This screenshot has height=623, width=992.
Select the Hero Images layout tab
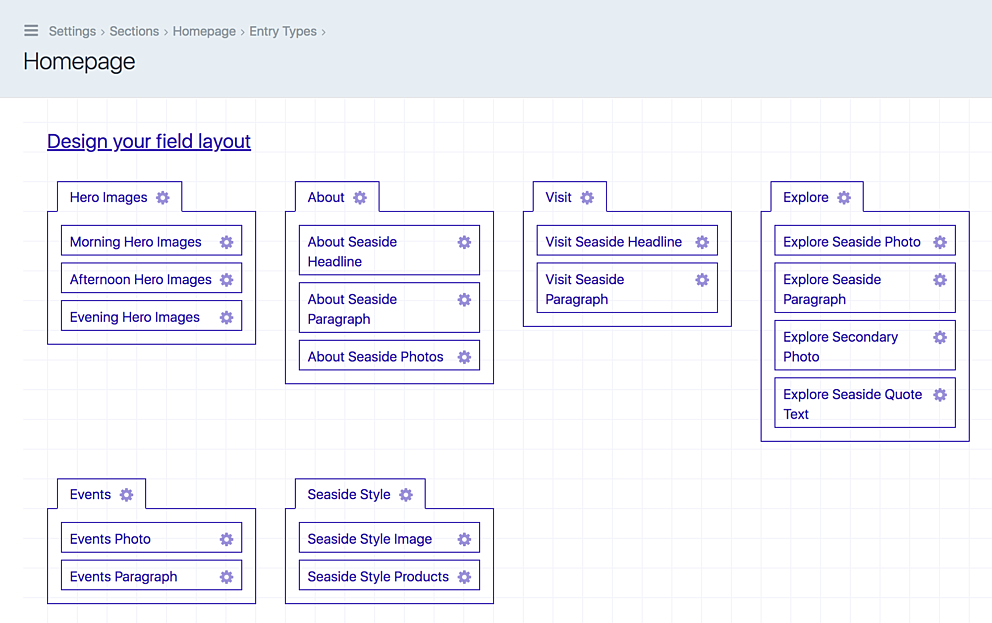(120, 197)
